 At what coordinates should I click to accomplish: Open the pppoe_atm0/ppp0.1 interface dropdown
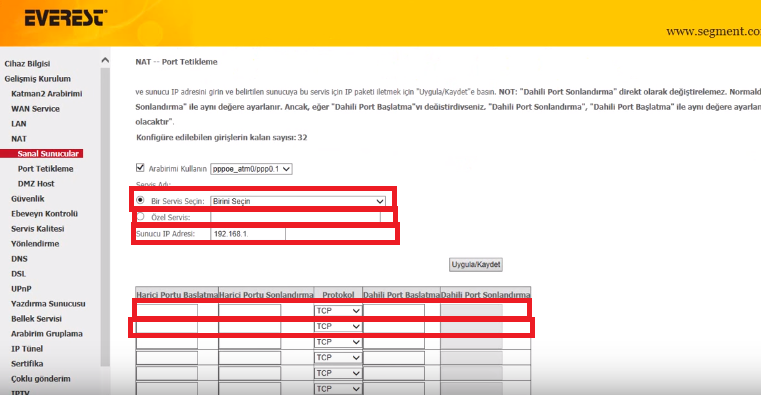click(x=251, y=169)
